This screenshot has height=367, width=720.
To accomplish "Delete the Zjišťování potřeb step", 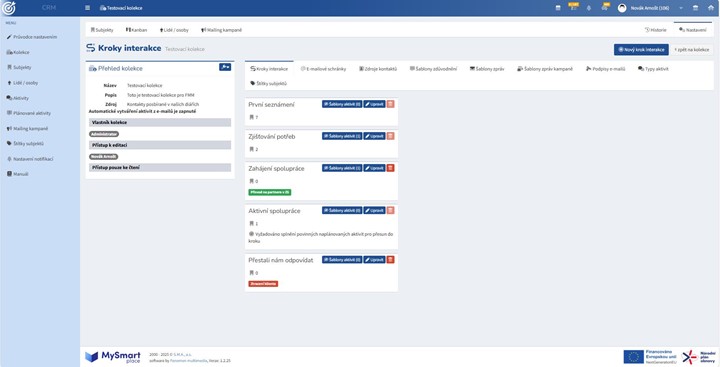I will pyautogui.click(x=390, y=136).
